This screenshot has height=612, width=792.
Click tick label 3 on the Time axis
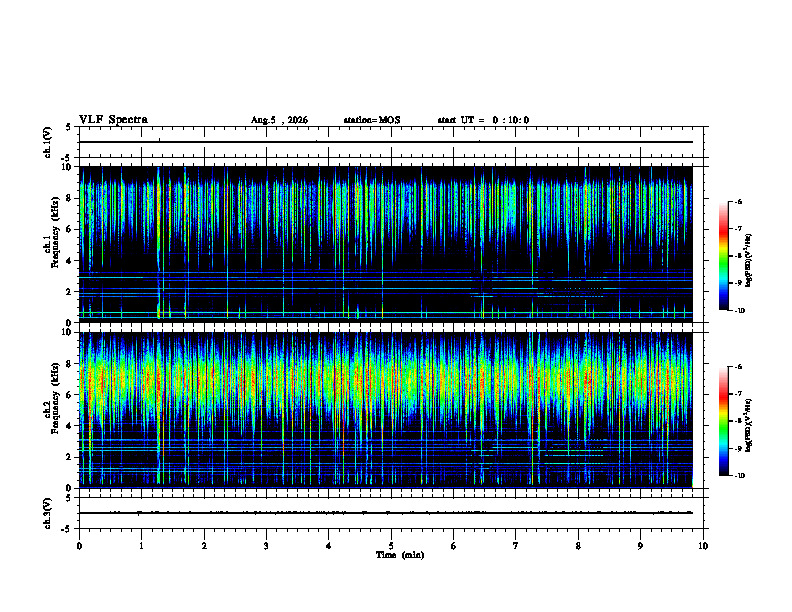click(x=266, y=546)
